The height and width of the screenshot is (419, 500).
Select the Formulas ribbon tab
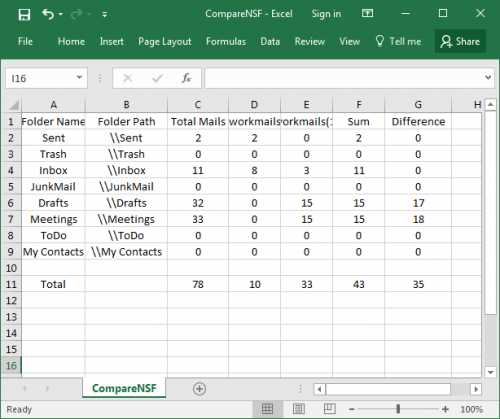pyautogui.click(x=226, y=41)
